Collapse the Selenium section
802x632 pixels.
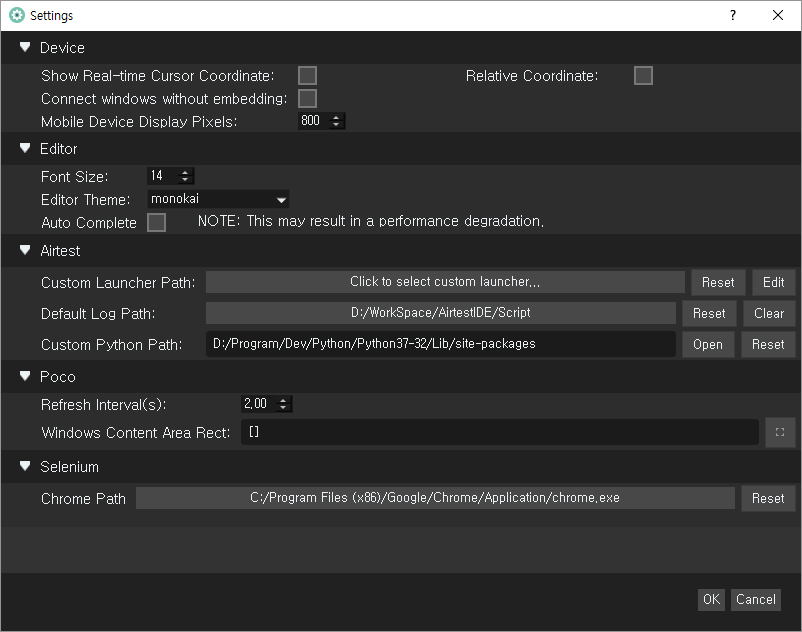pos(25,466)
